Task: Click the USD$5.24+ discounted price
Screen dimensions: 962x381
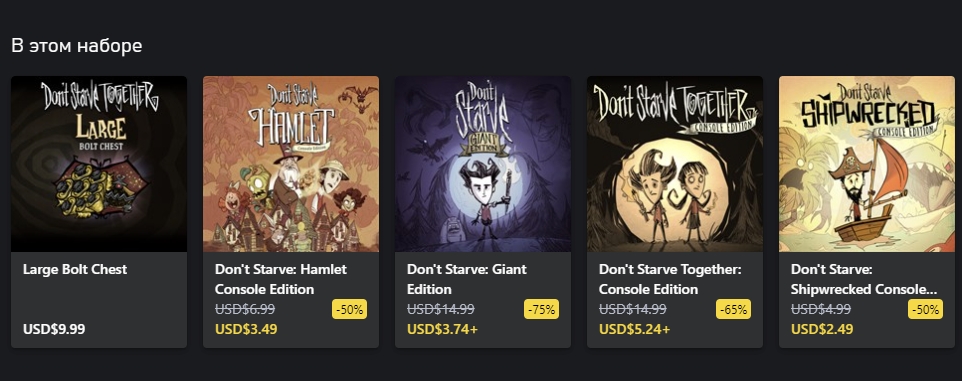Action: tap(634, 329)
